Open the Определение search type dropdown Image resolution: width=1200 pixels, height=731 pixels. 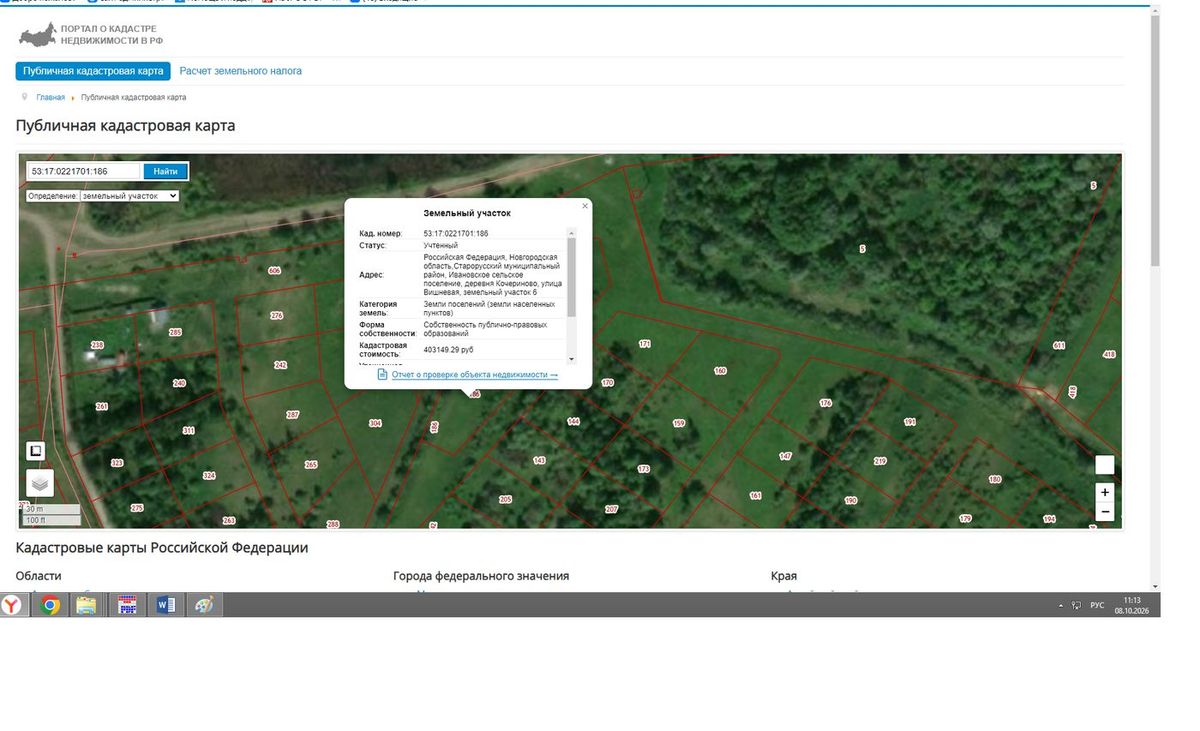point(129,196)
